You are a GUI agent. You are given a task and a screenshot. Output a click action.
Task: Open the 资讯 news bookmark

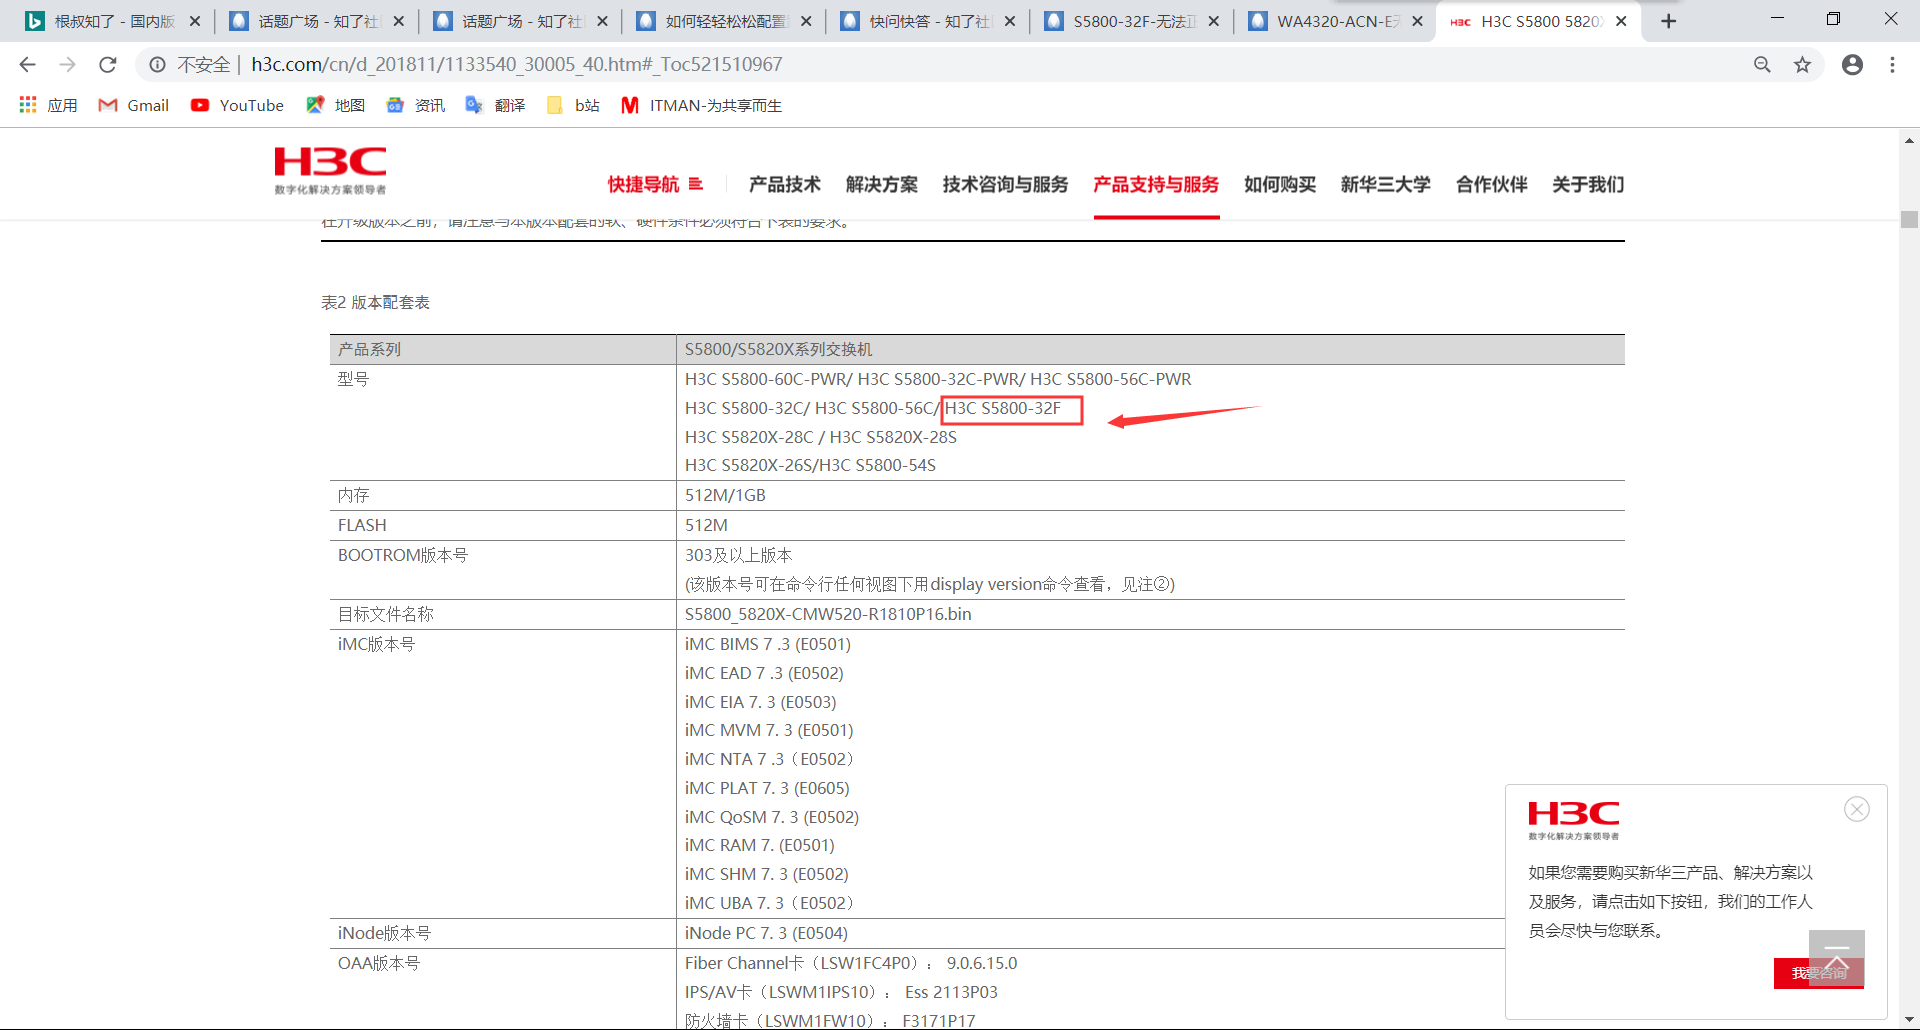[x=415, y=105]
